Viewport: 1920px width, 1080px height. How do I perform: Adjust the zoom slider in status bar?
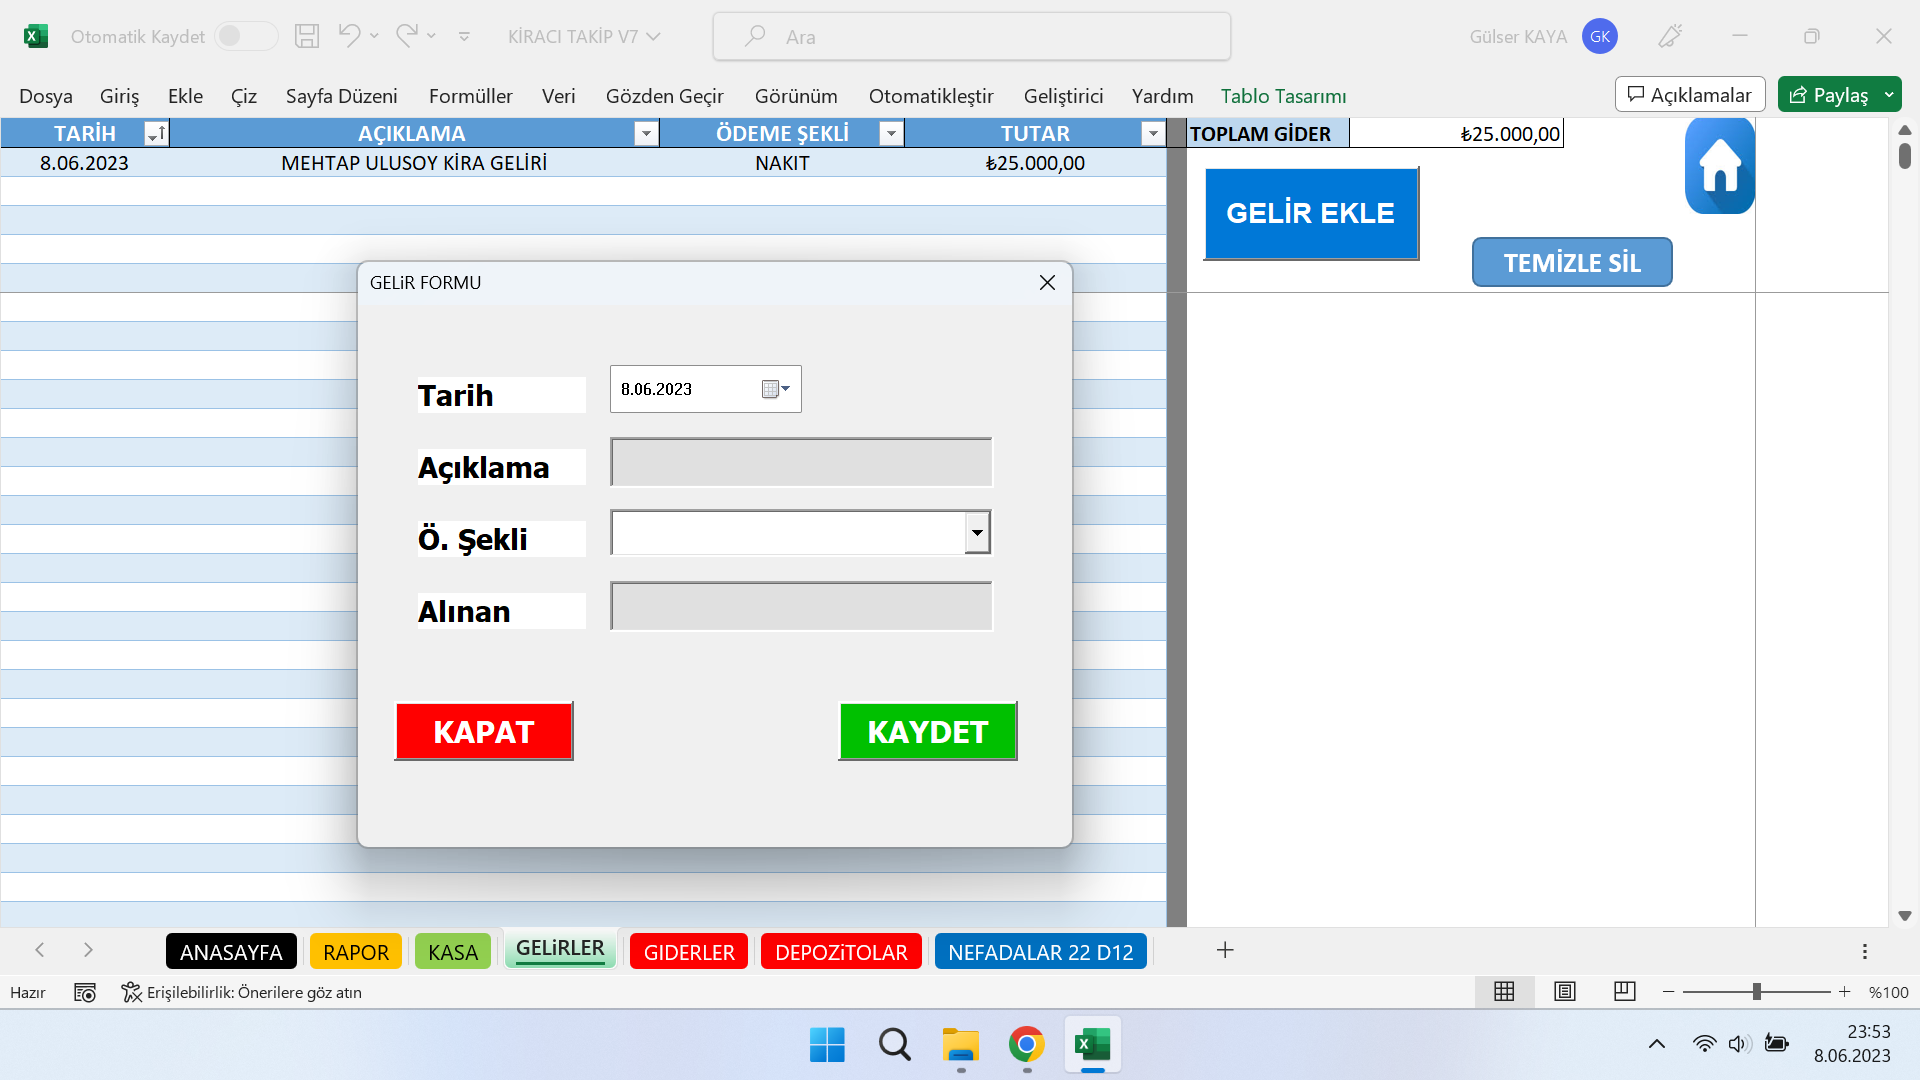click(1757, 992)
